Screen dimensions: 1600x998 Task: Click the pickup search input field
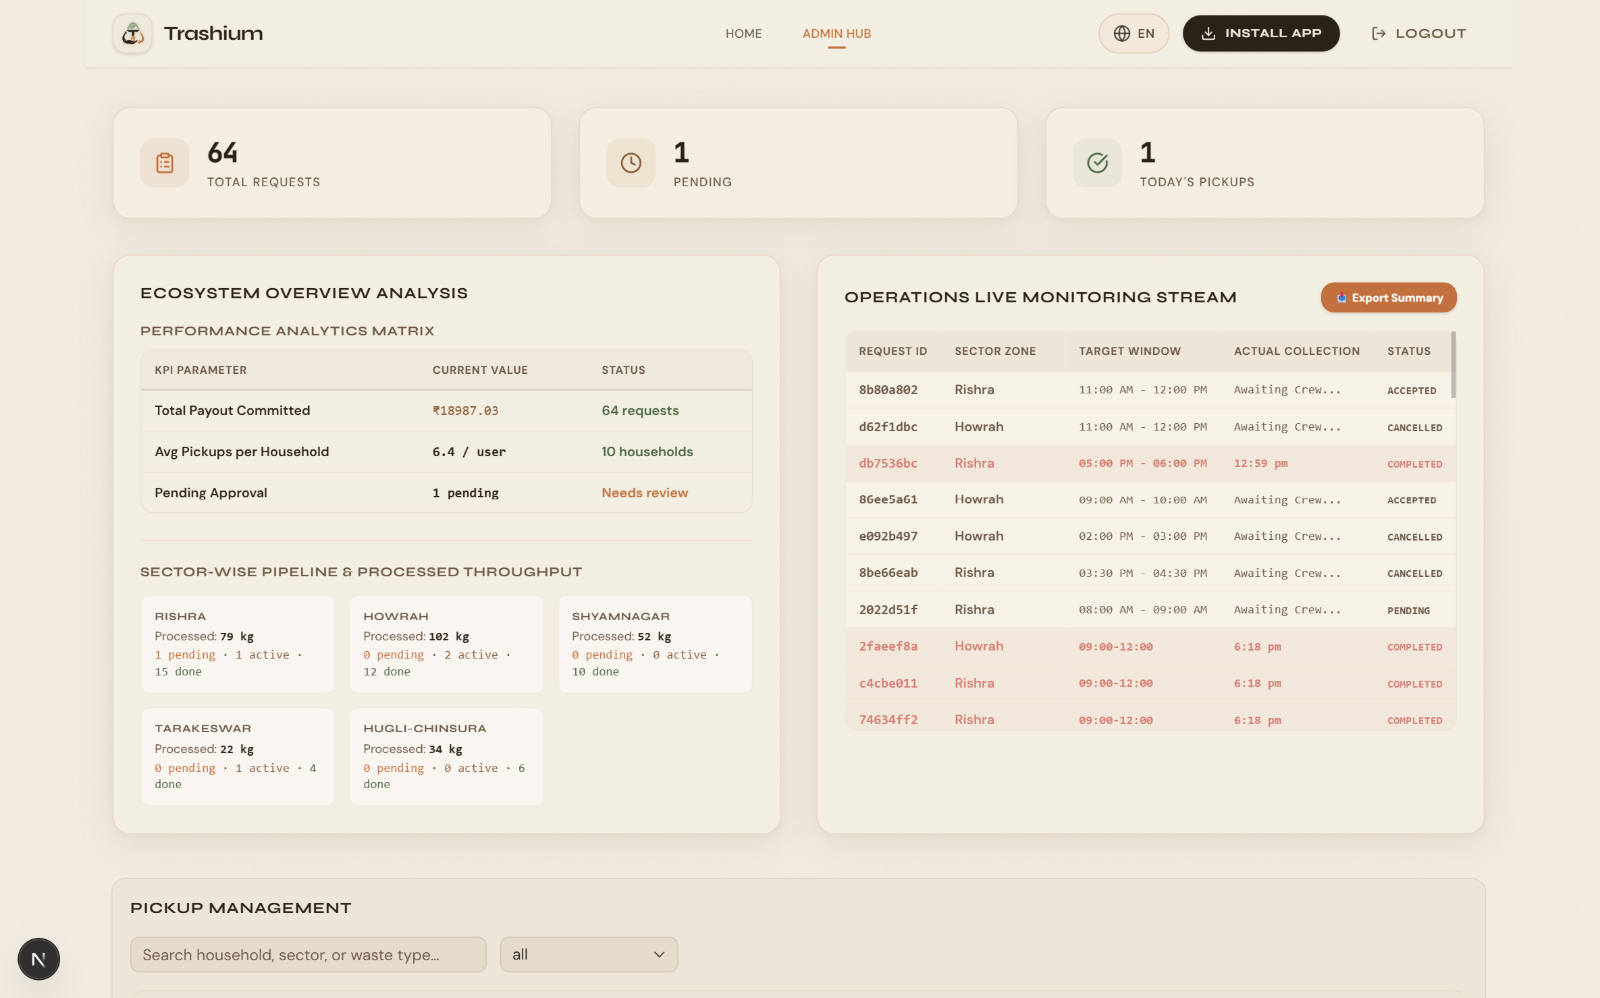308,955
